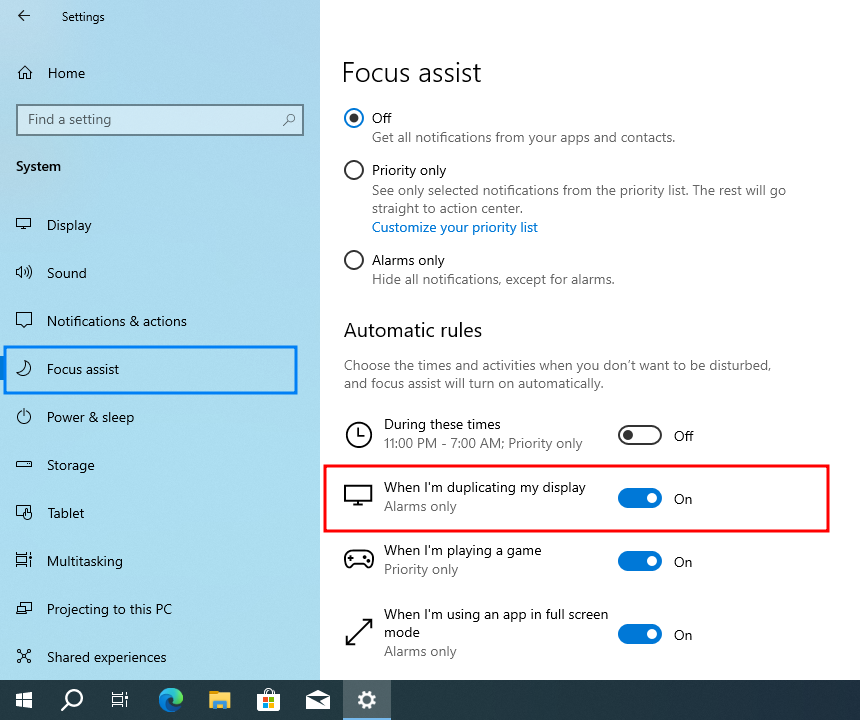Turn on the During these times toggle
The height and width of the screenshot is (720, 860).
(x=640, y=435)
